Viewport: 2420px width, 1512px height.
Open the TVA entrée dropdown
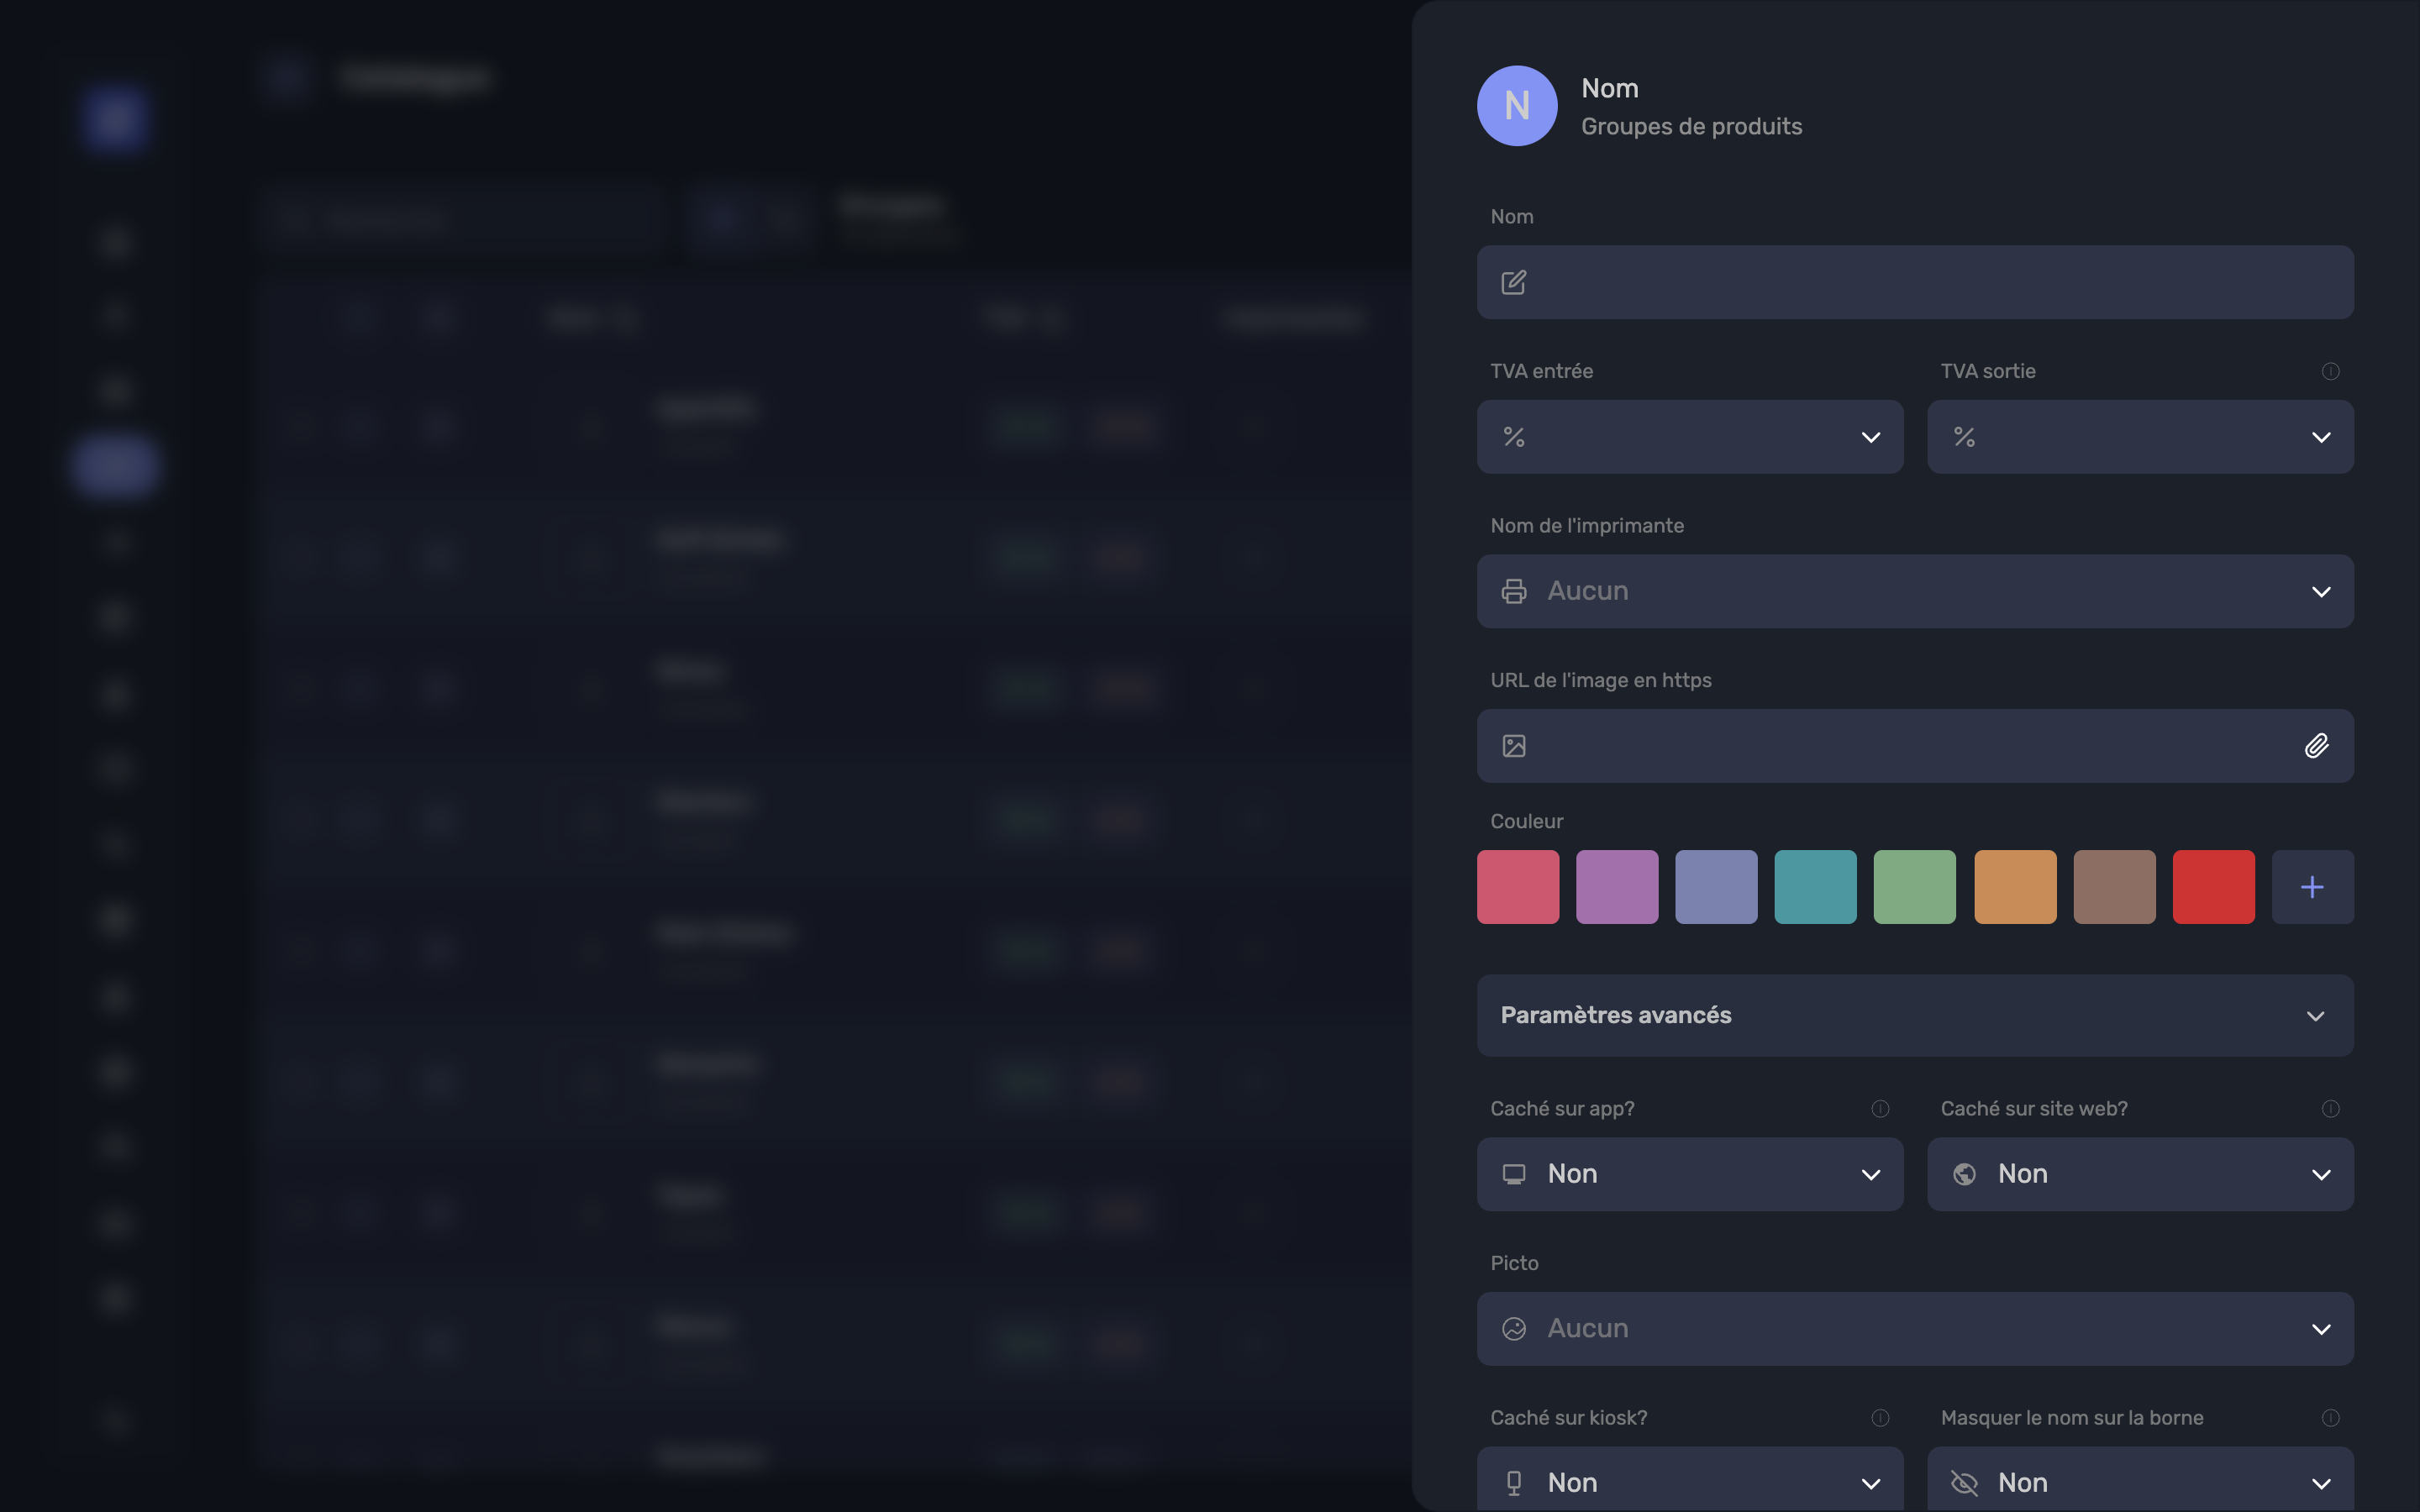coord(1690,437)
